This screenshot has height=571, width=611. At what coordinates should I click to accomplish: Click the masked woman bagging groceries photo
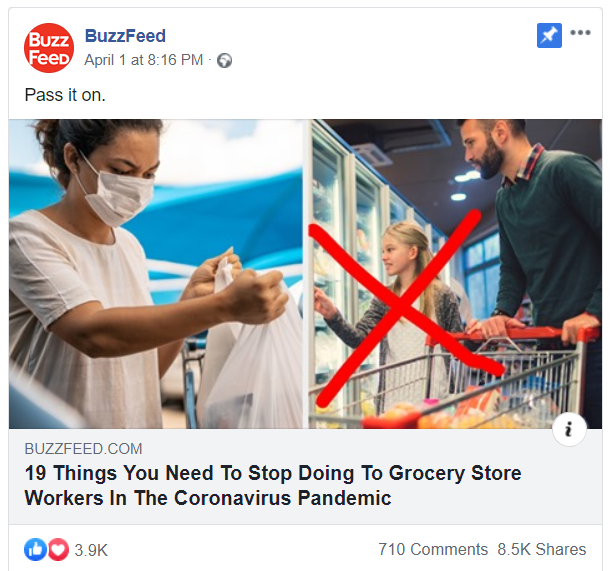(x=156, y=274)
